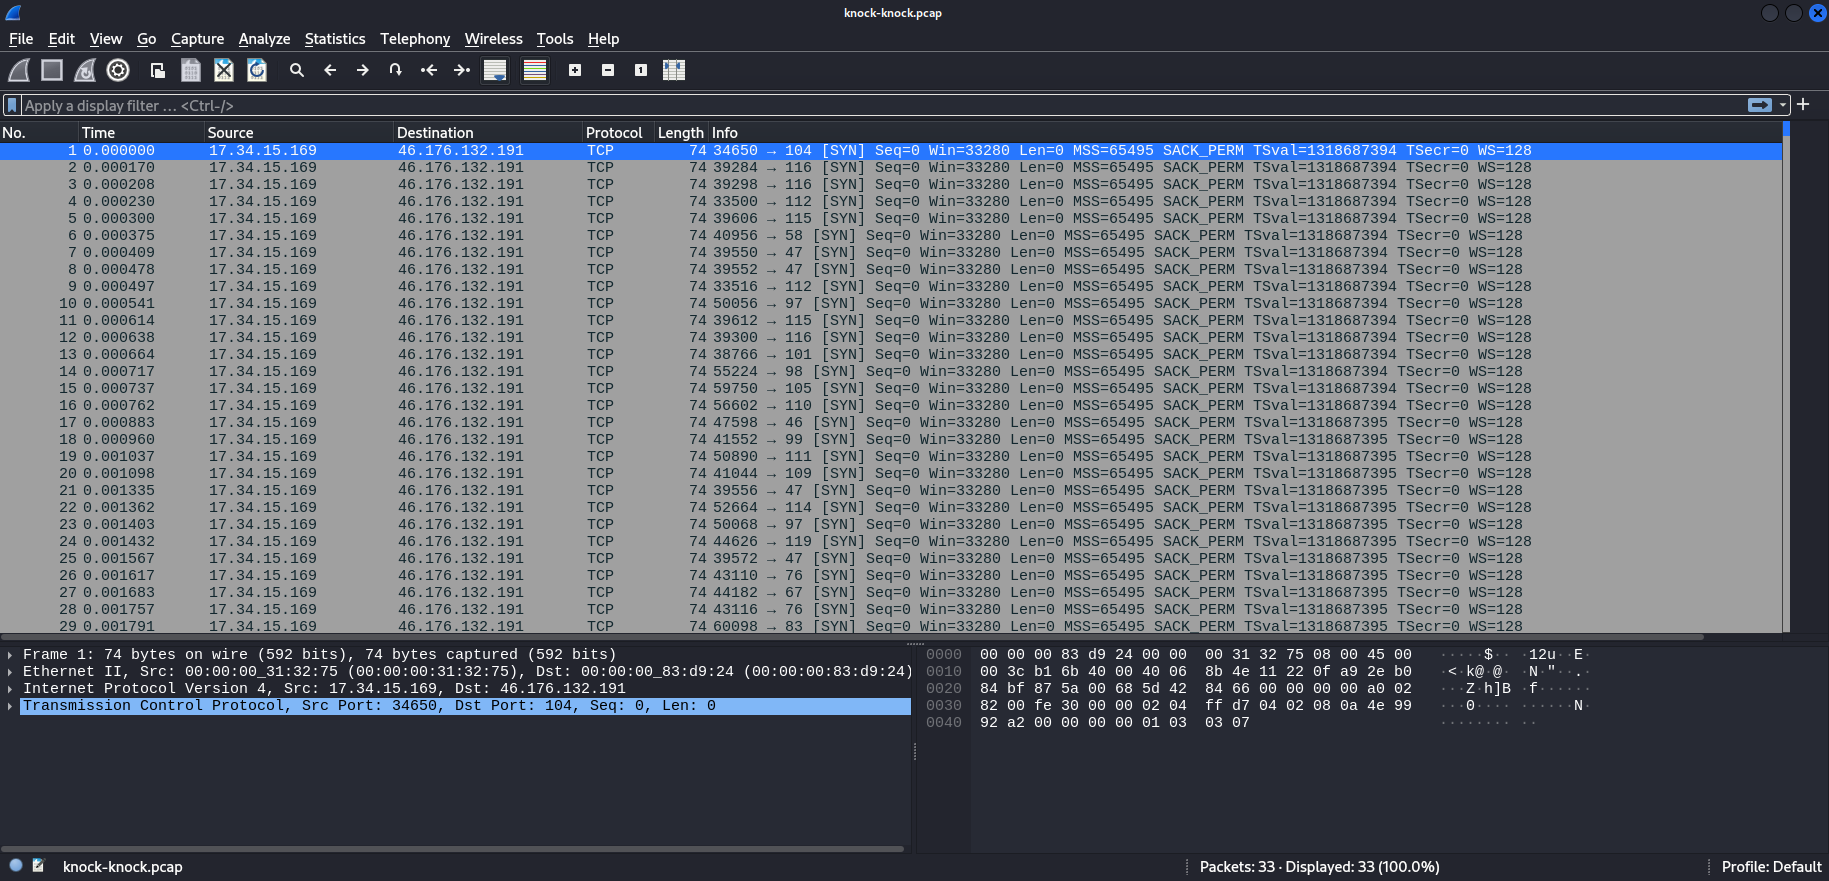Expand Transmission Control Protocol node
Screen dimensions: 1829x881
point(10,706)
